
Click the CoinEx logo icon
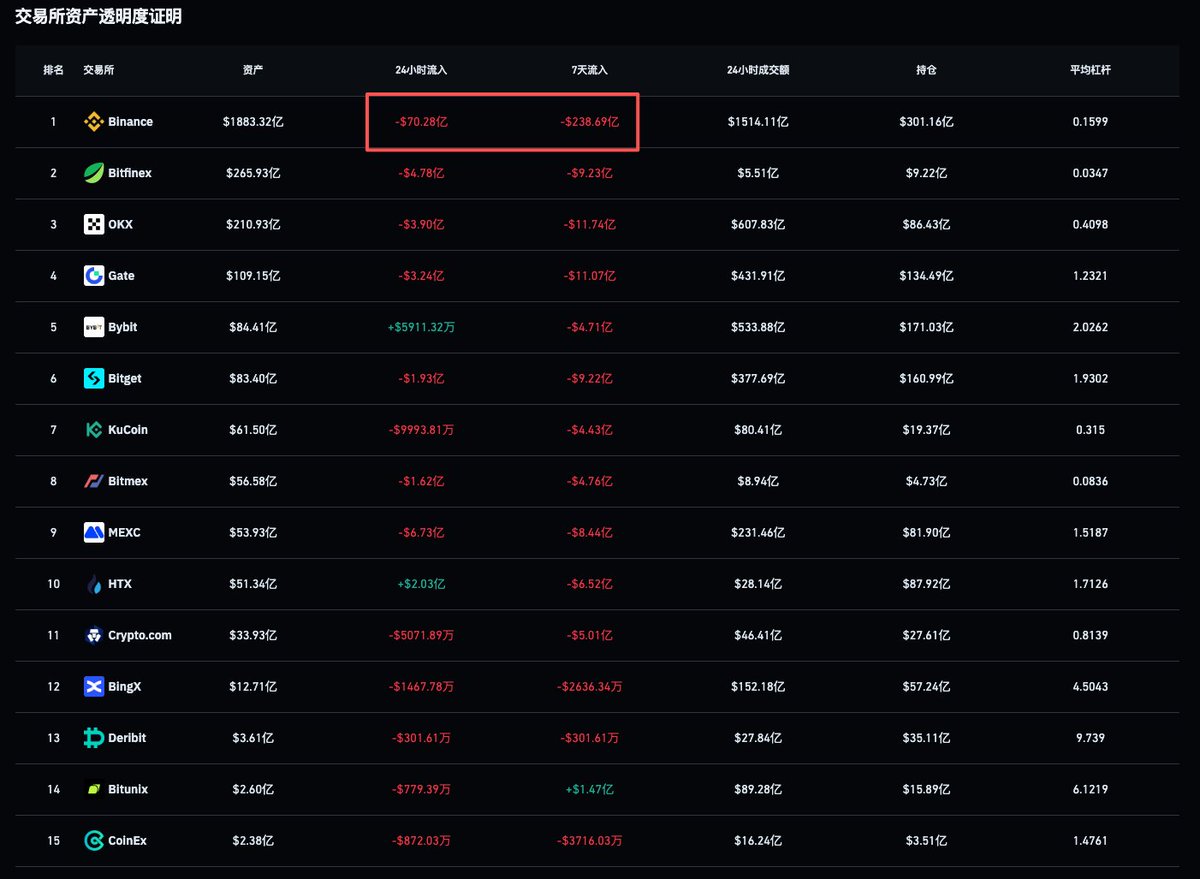coord(93,841)
